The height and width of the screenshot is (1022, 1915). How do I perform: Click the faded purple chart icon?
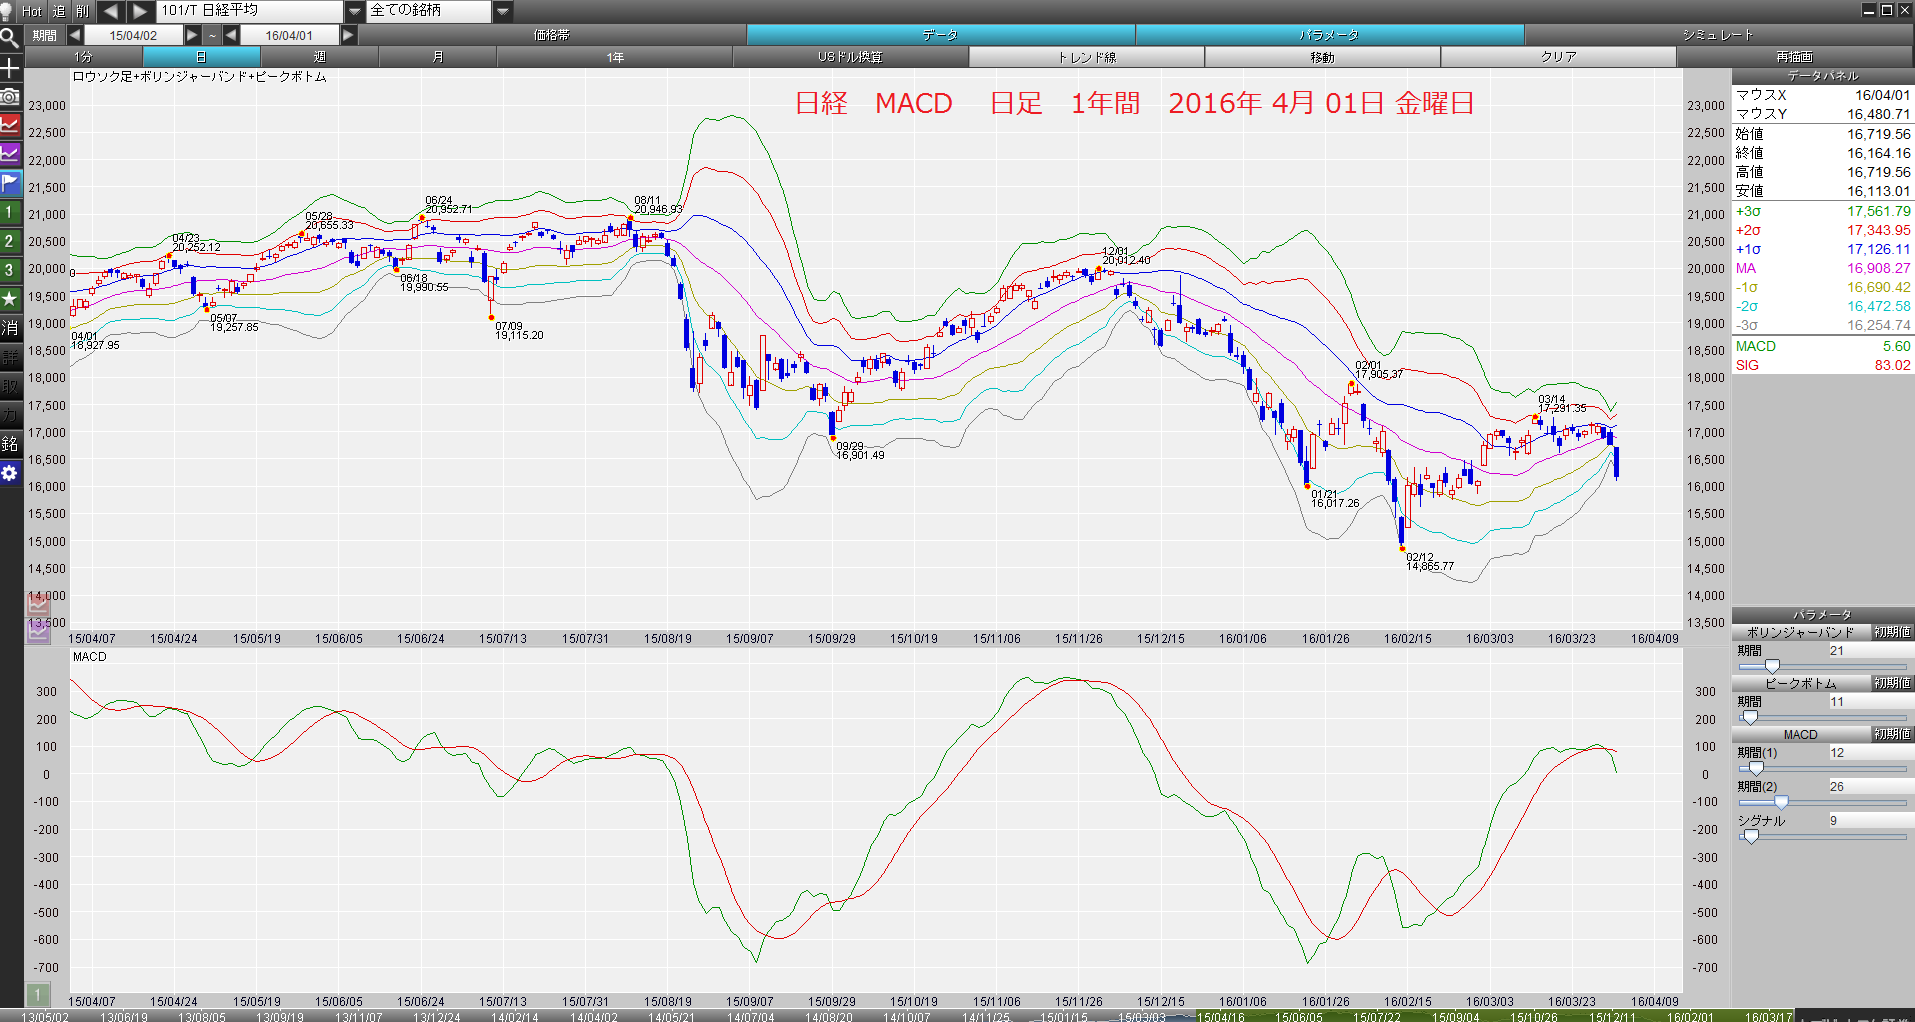pos(38,631)
